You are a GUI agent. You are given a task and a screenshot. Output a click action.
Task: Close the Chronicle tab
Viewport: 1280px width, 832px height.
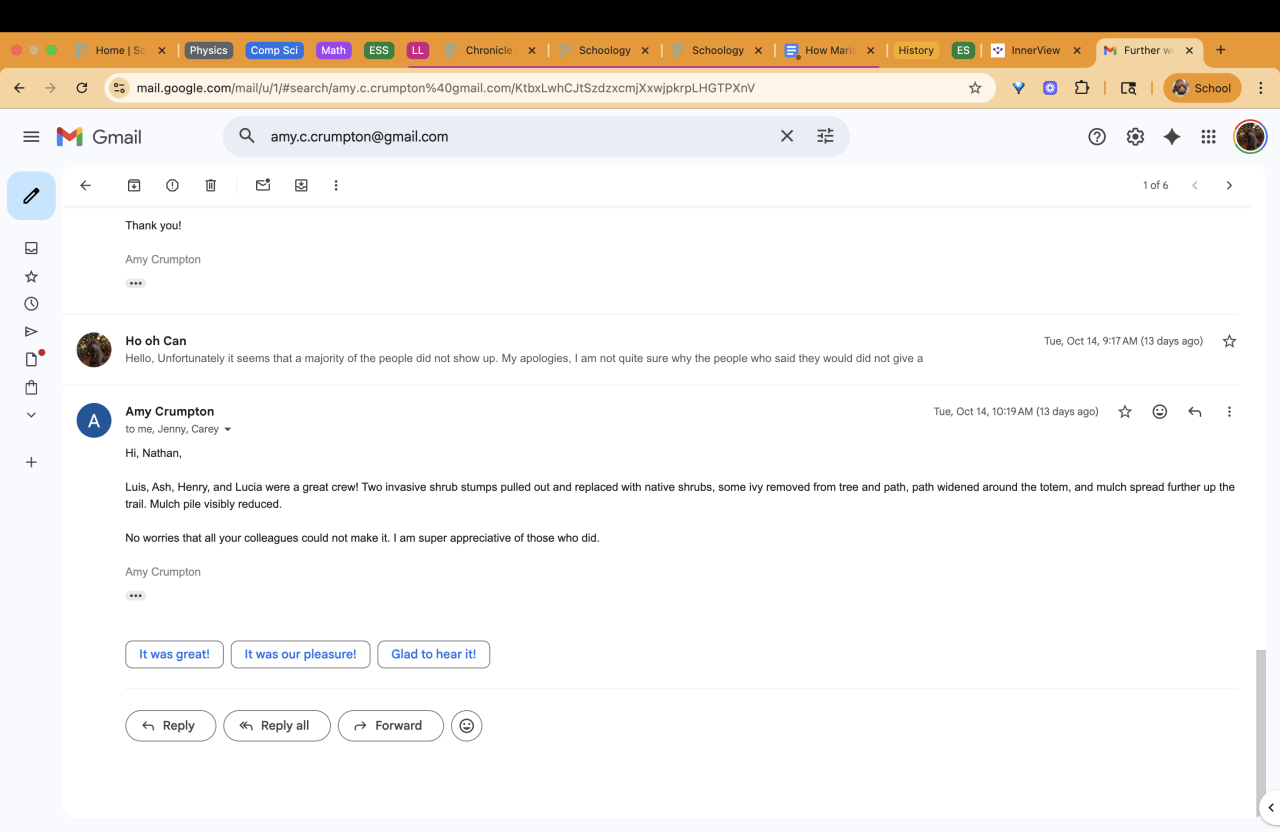tap(531, 50)
